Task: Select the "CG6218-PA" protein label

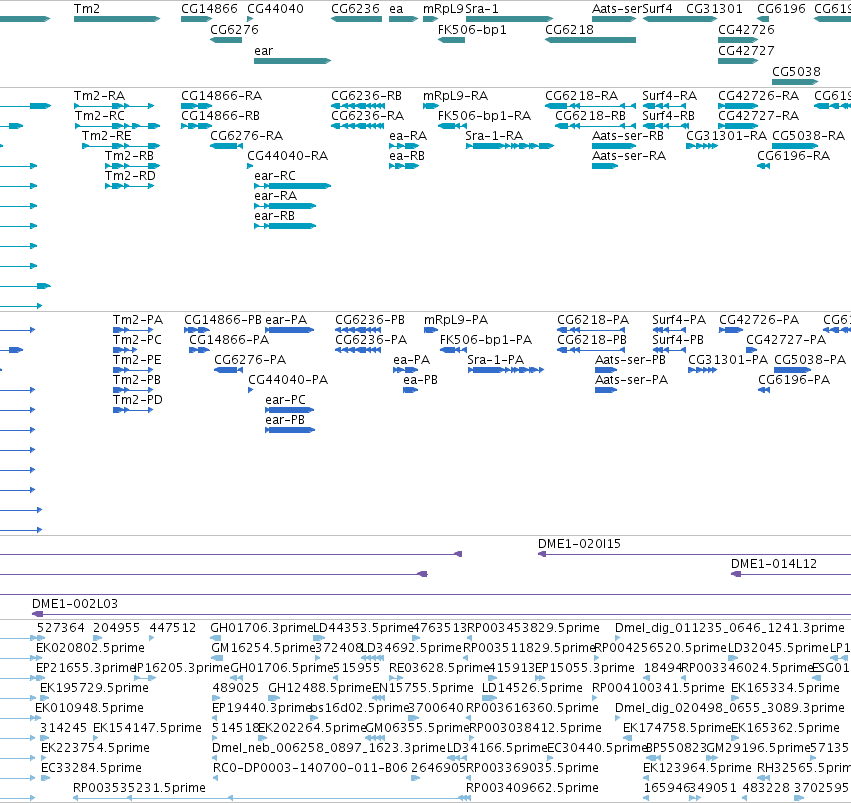Action: coord(593,320)
